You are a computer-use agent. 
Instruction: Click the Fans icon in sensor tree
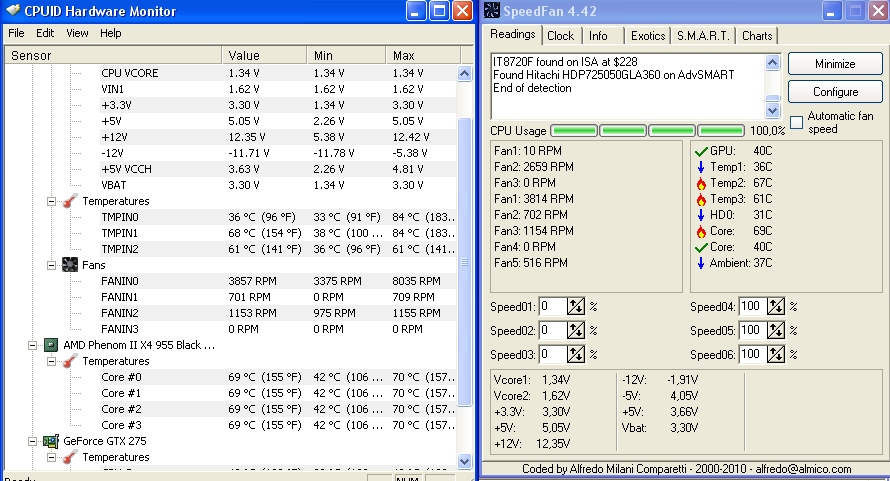click(70, 265)
